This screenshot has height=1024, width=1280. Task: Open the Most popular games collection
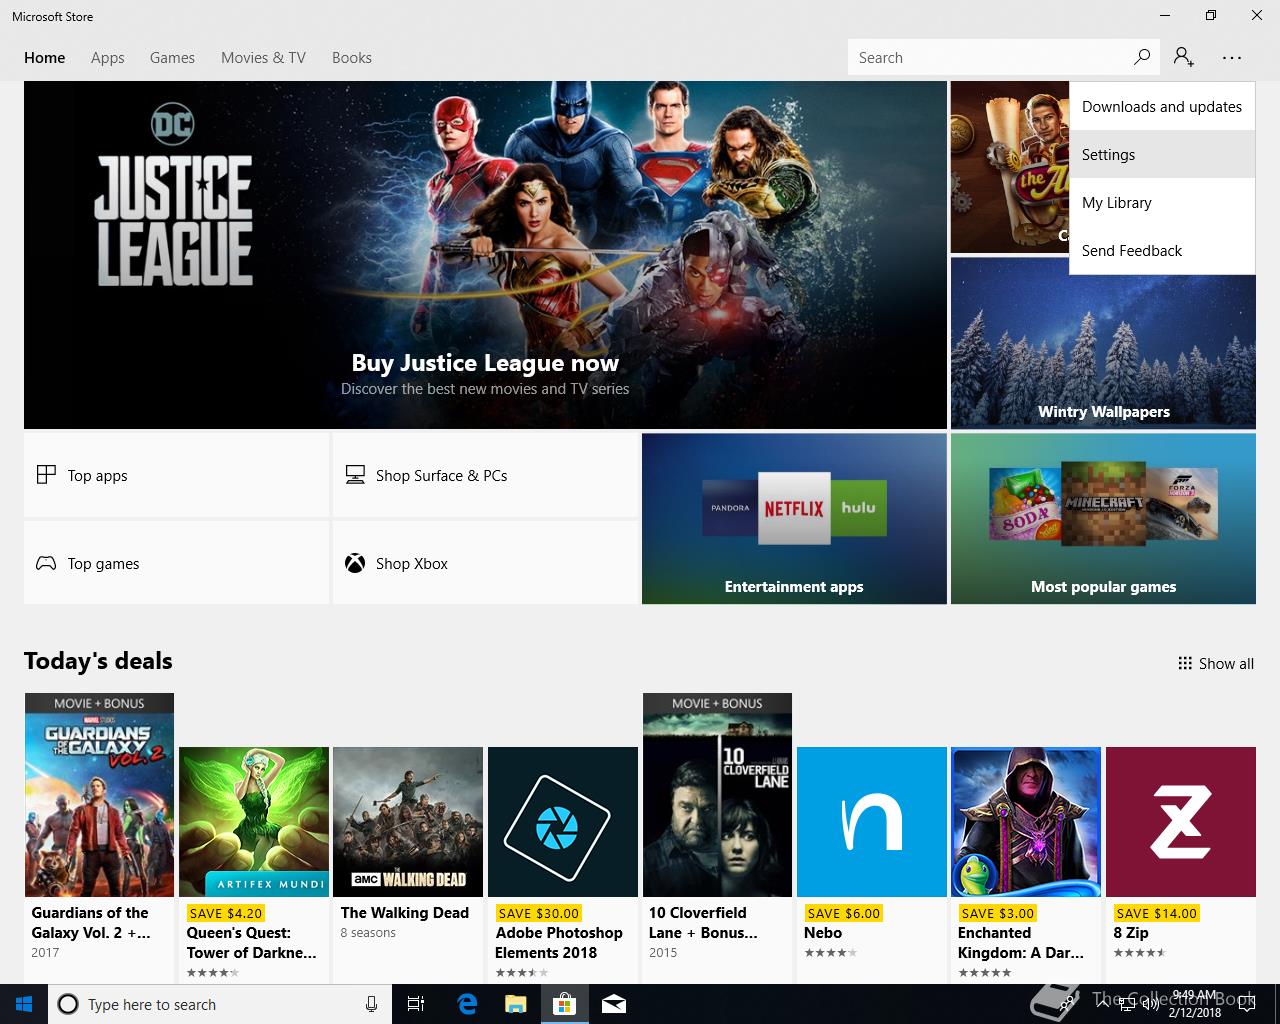point(1103,518)
